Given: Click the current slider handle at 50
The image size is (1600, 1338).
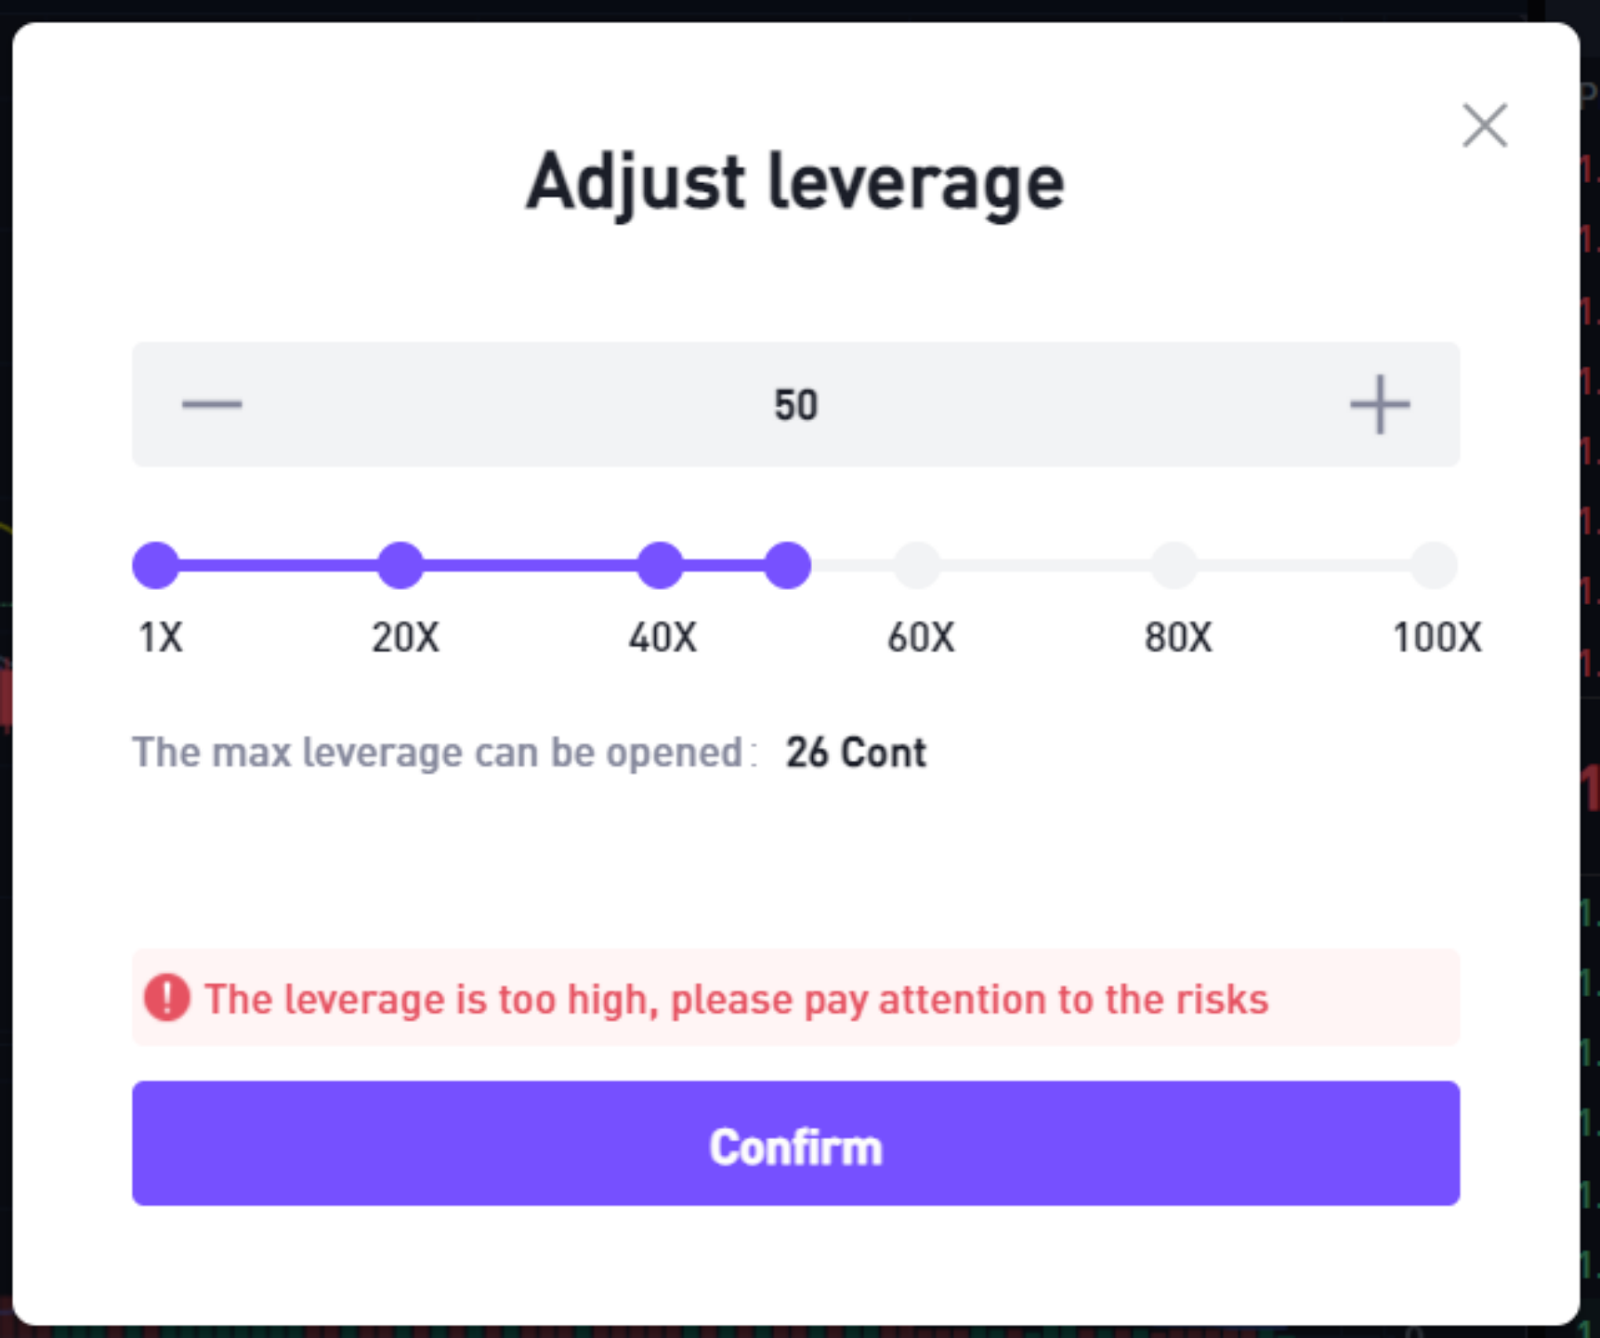Looking at the screenshot, I should pos(788,565).
